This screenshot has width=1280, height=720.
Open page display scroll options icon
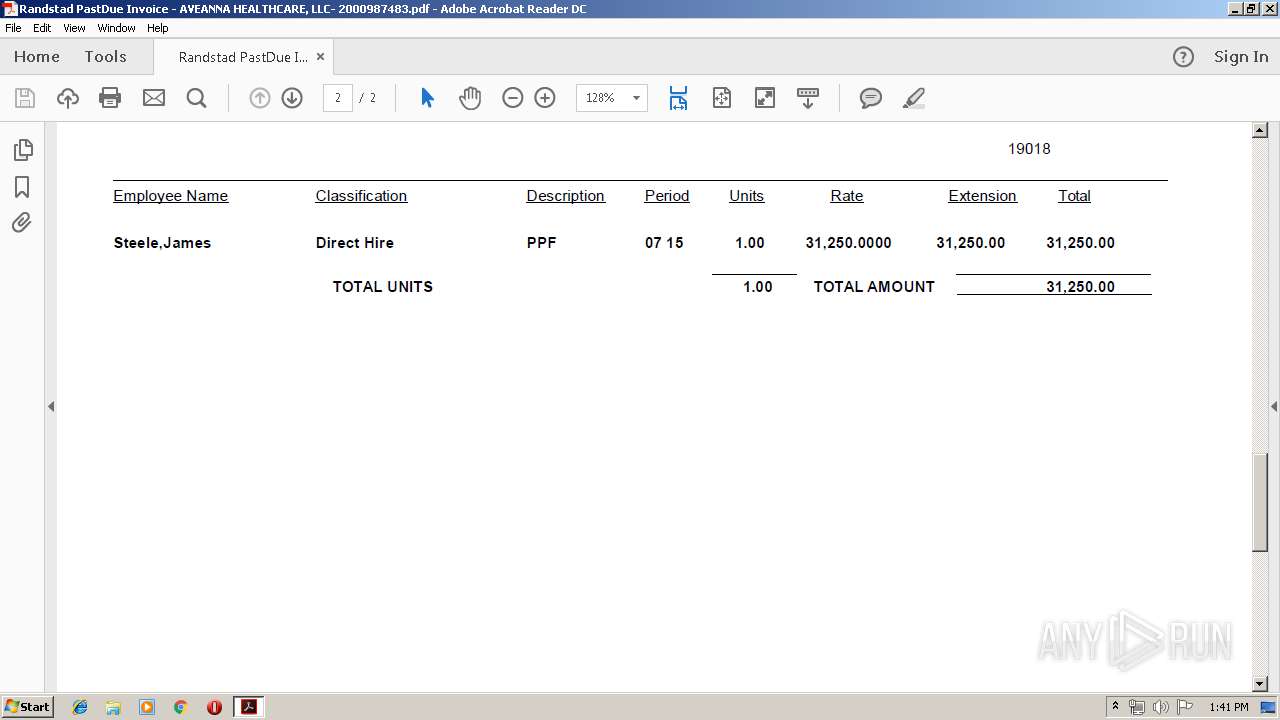click(808, 98)
